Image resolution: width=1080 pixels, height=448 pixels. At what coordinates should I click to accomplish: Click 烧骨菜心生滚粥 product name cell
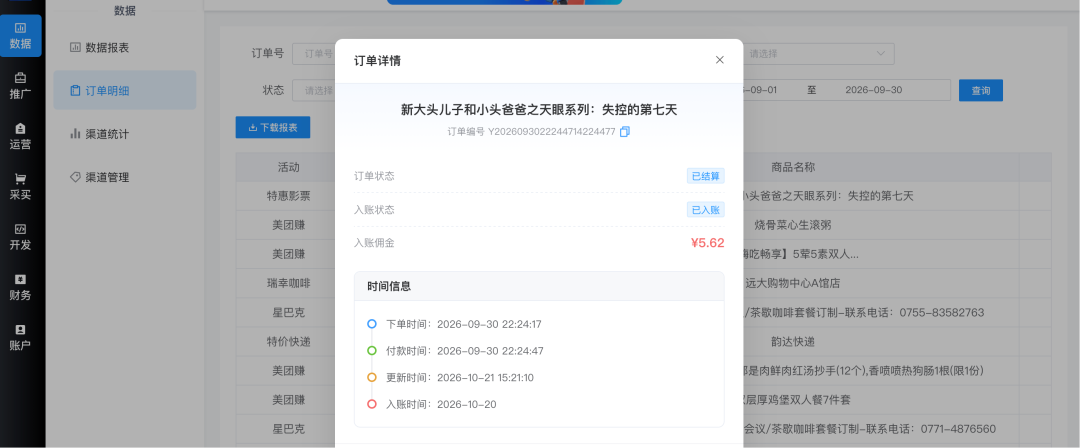click(x=793, y=225)
